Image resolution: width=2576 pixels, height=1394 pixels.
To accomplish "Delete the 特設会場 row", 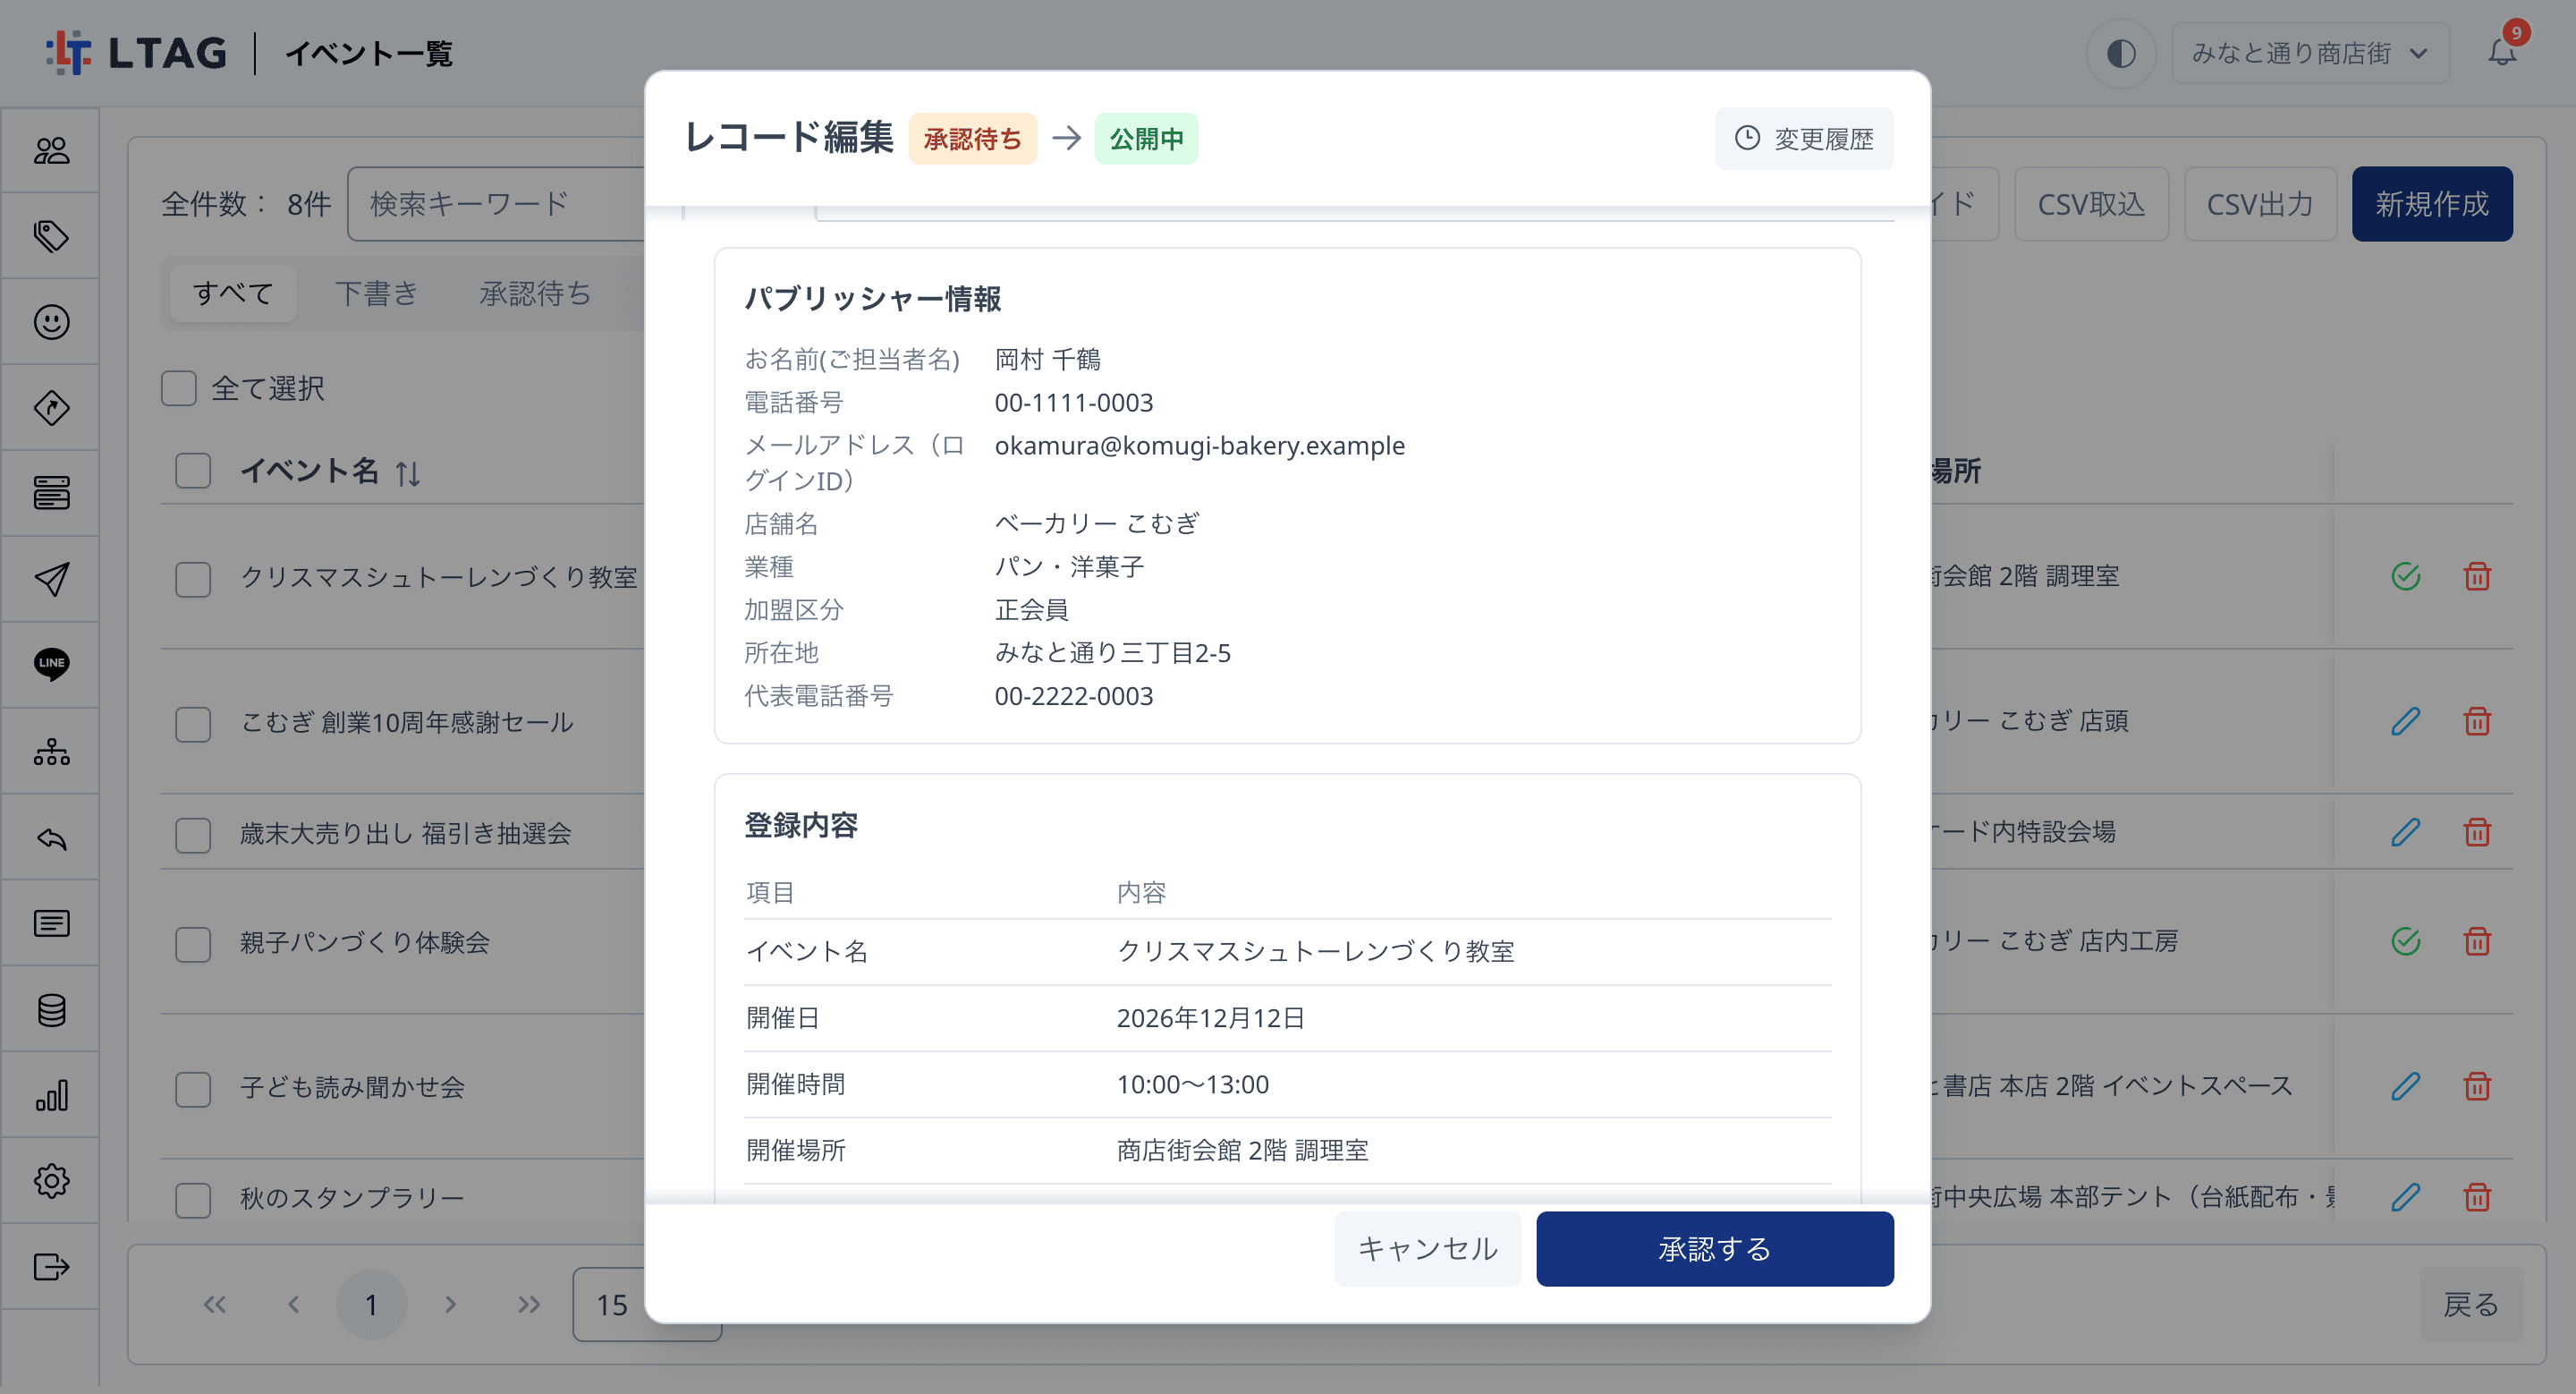I will point(2477,832).
